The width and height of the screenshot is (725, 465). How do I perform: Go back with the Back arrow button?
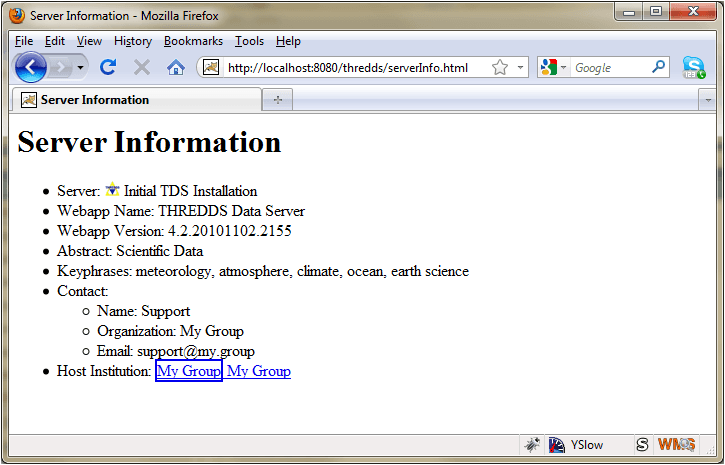(x=31, y=67)
